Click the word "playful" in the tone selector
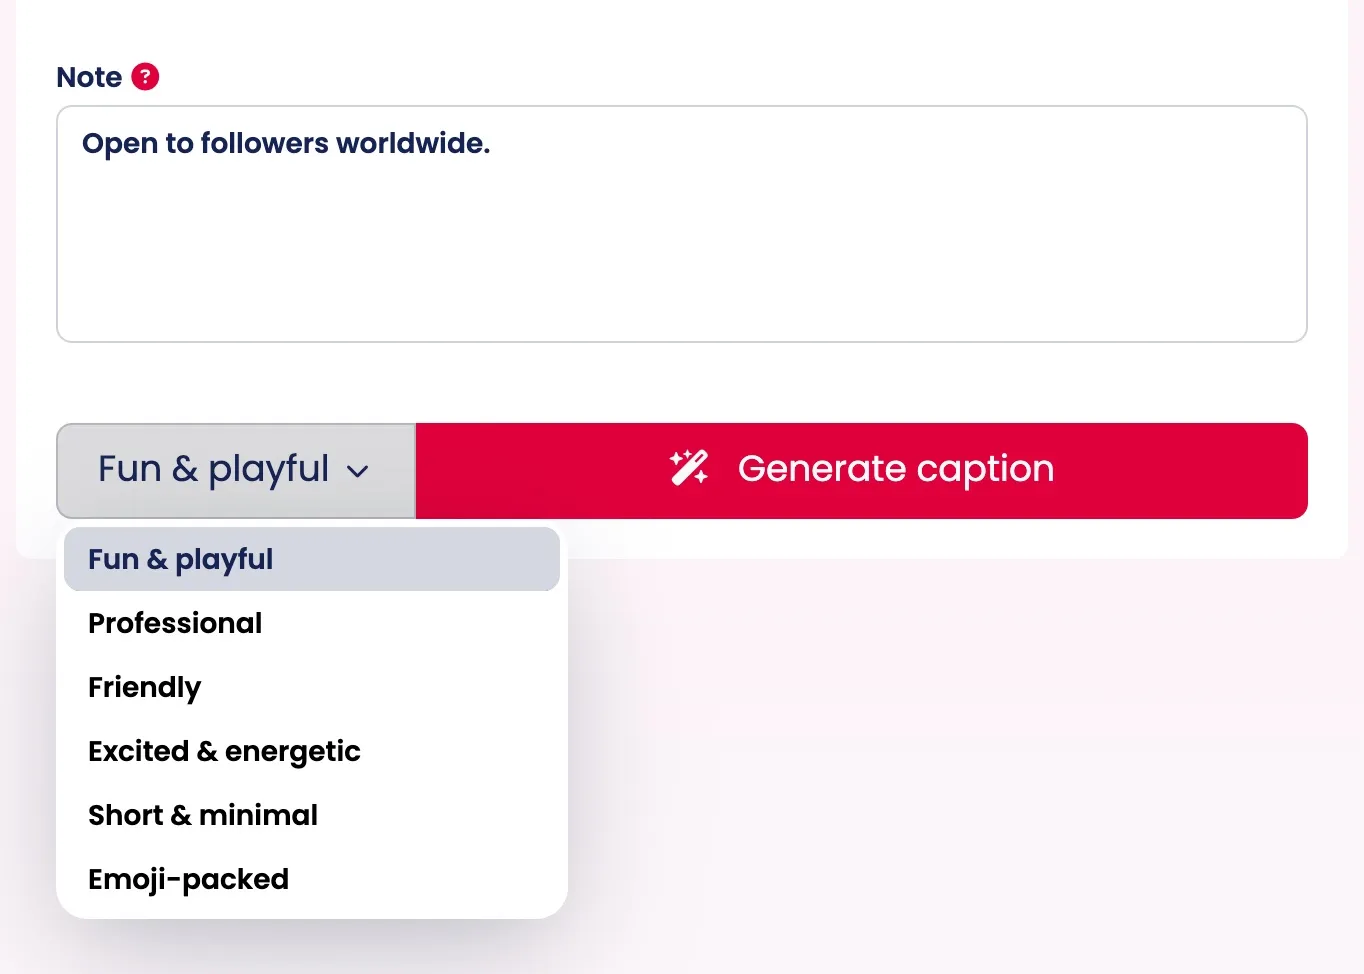Viewport: 1364px width, 974px height. click(268, 470)
